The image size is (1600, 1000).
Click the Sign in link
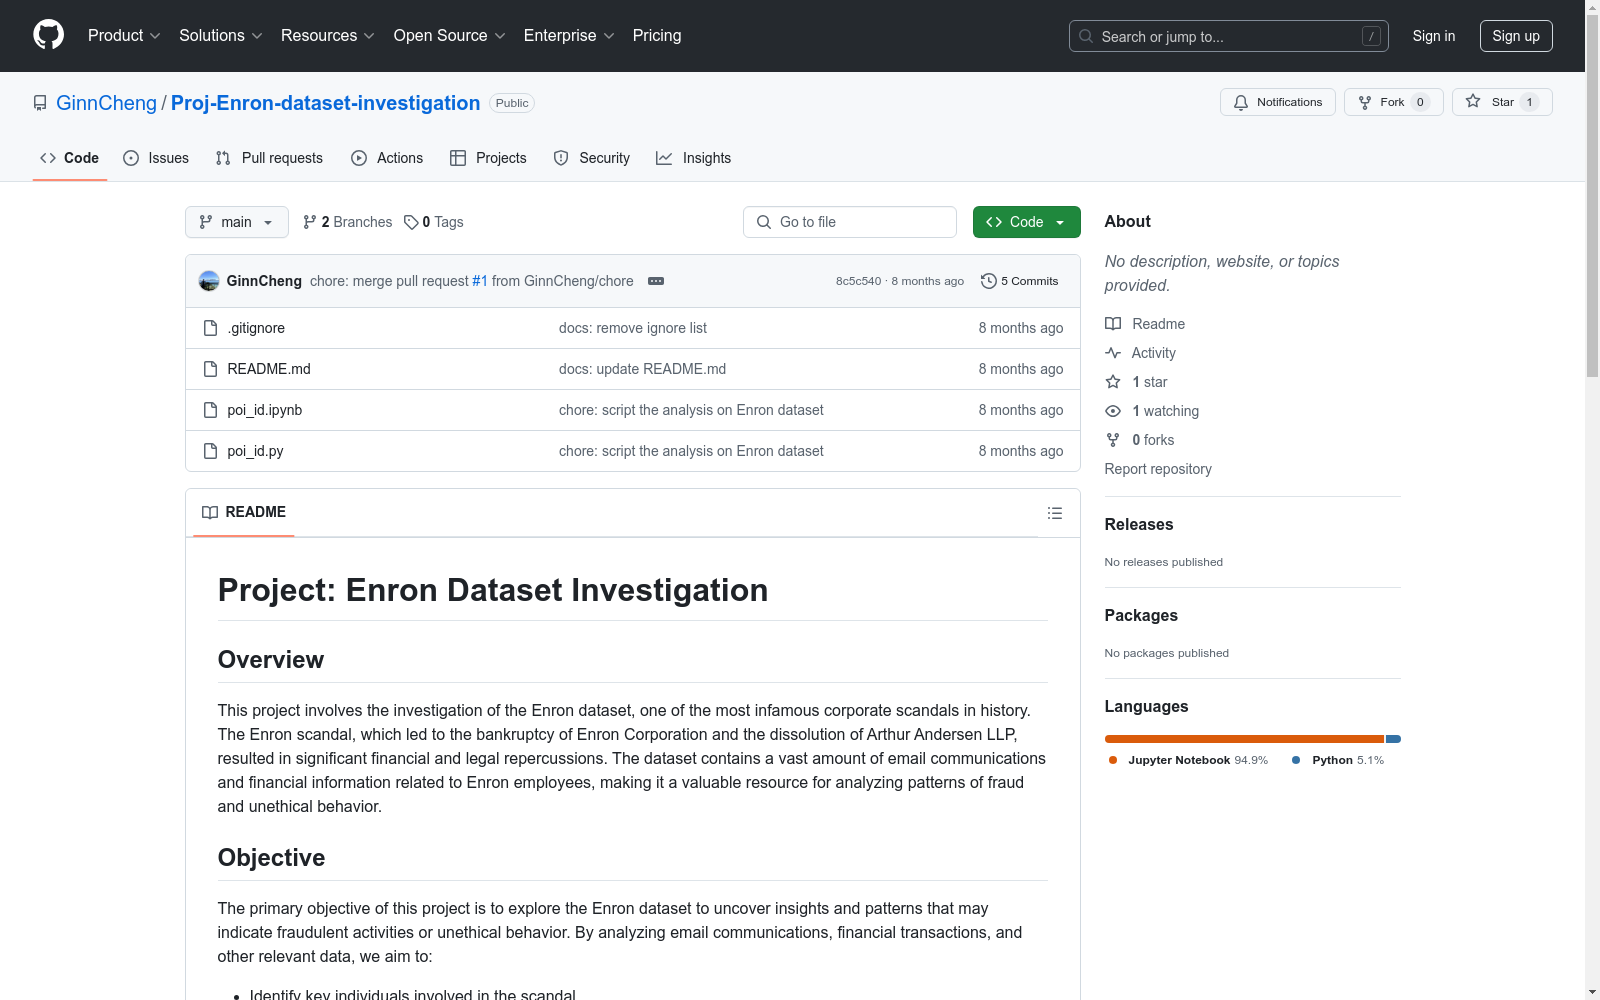pyautogui.click(x=1434, y=36)
